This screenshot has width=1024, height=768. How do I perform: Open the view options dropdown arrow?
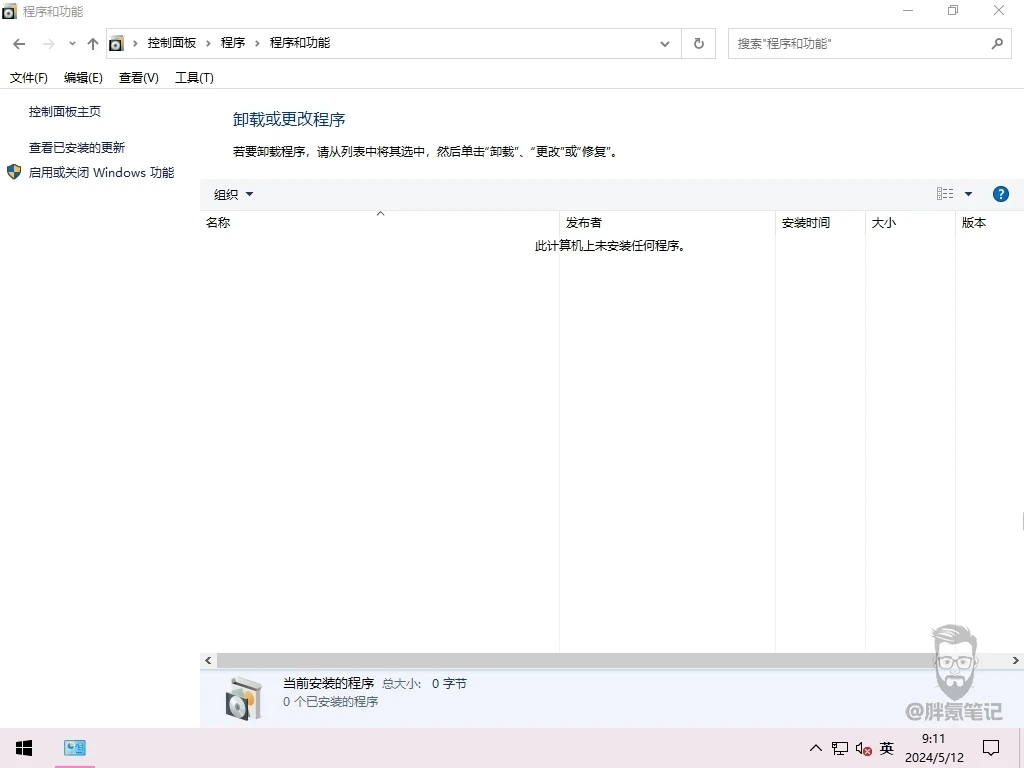[x=968, y=194]
